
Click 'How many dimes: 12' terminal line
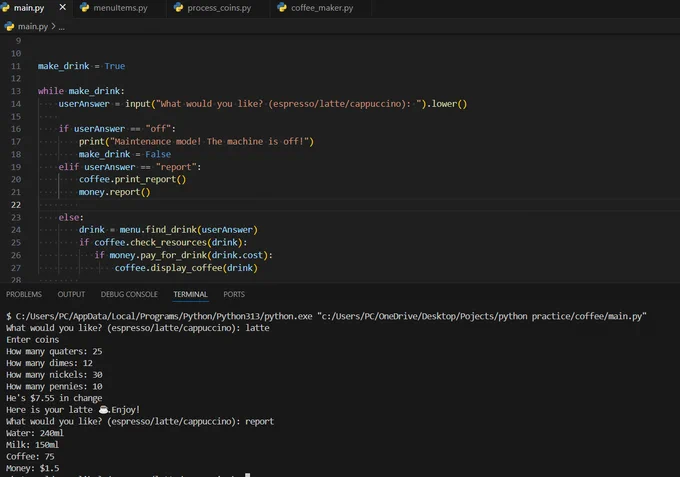(x=49, y=363)
